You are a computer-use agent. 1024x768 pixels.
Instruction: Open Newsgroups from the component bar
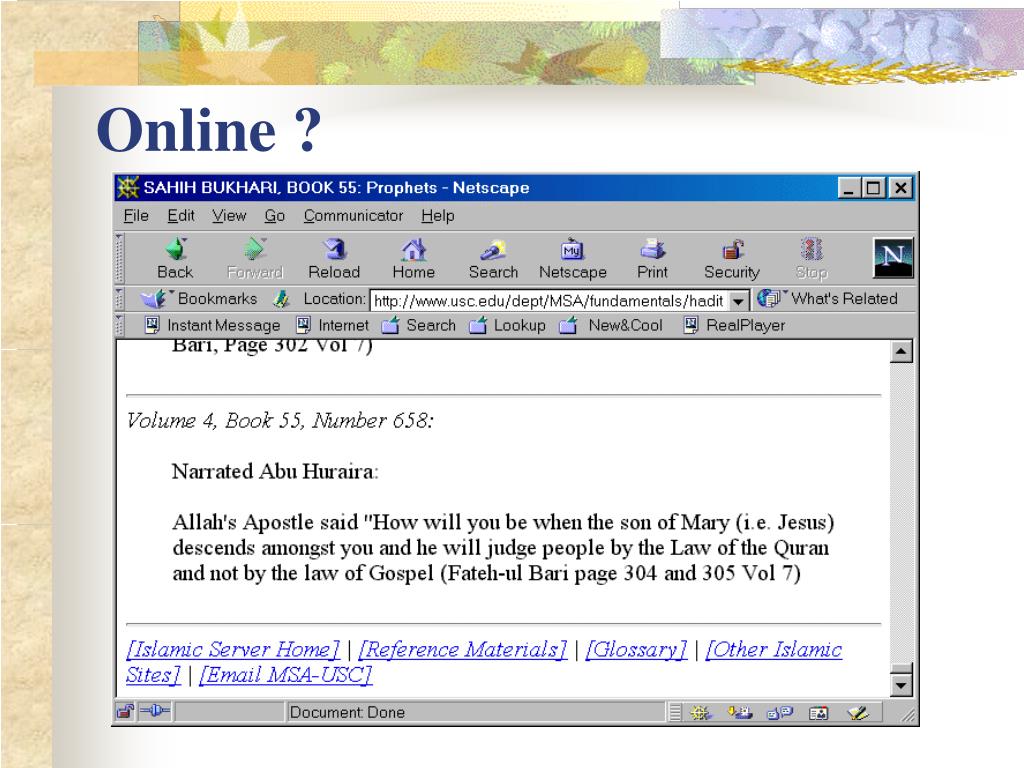click(779, 712)
